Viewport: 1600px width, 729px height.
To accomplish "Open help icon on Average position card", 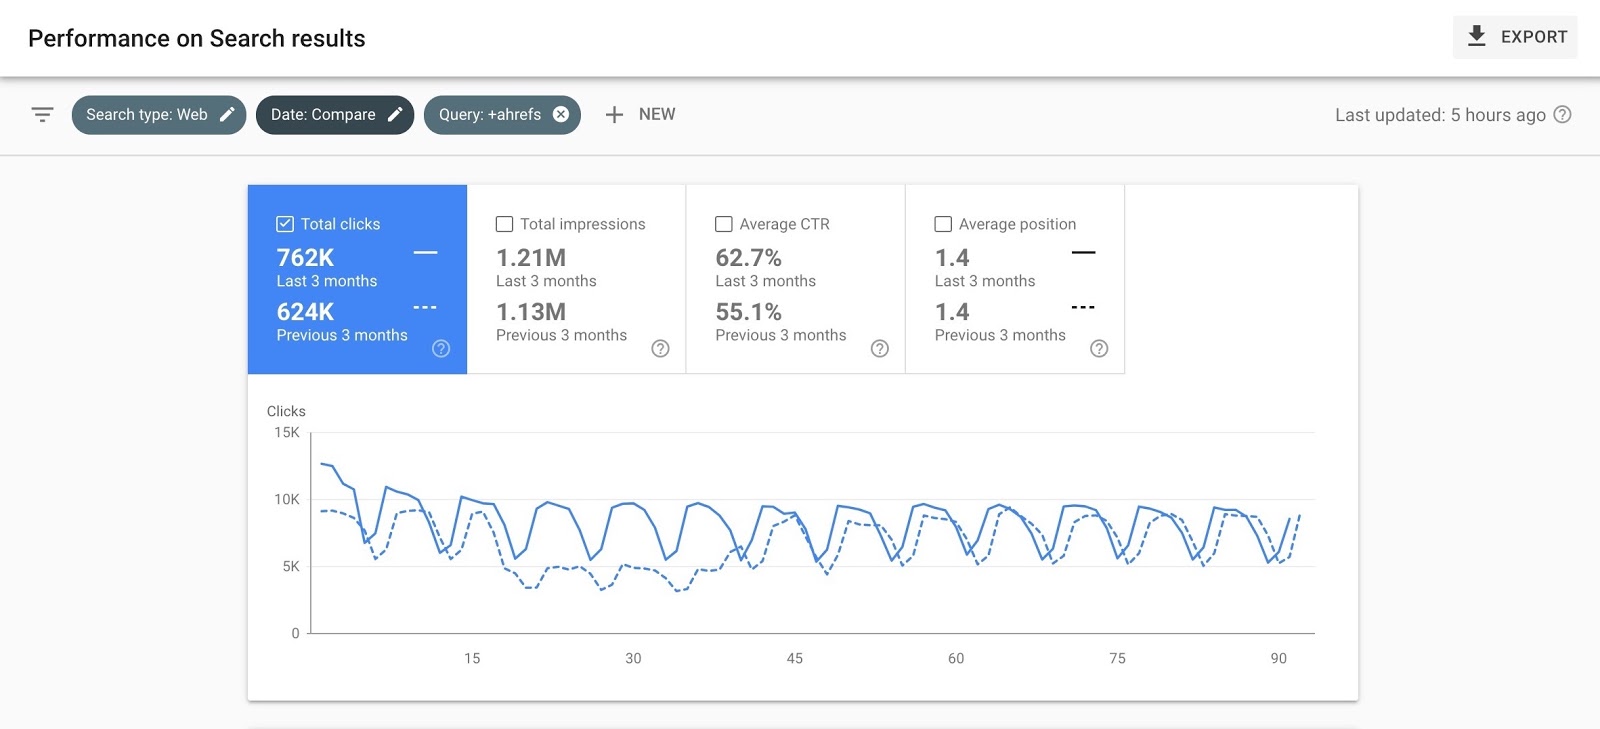I will click(1098, 348).
